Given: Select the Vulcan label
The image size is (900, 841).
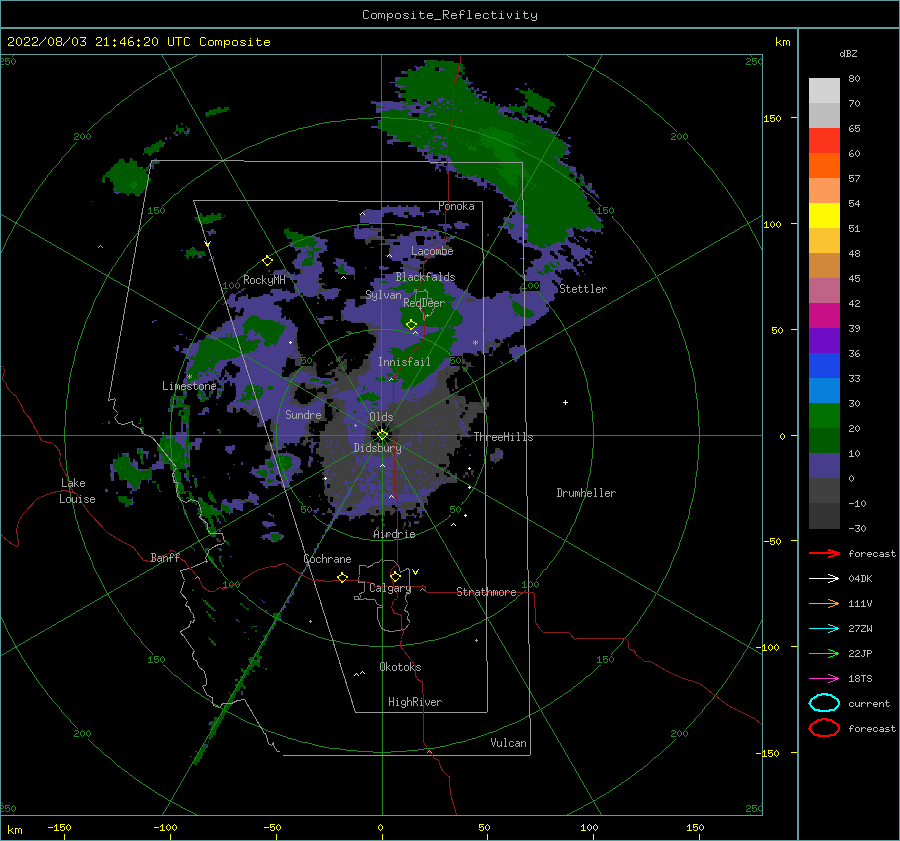Looking at the screenshot, I should click(508, 743).
